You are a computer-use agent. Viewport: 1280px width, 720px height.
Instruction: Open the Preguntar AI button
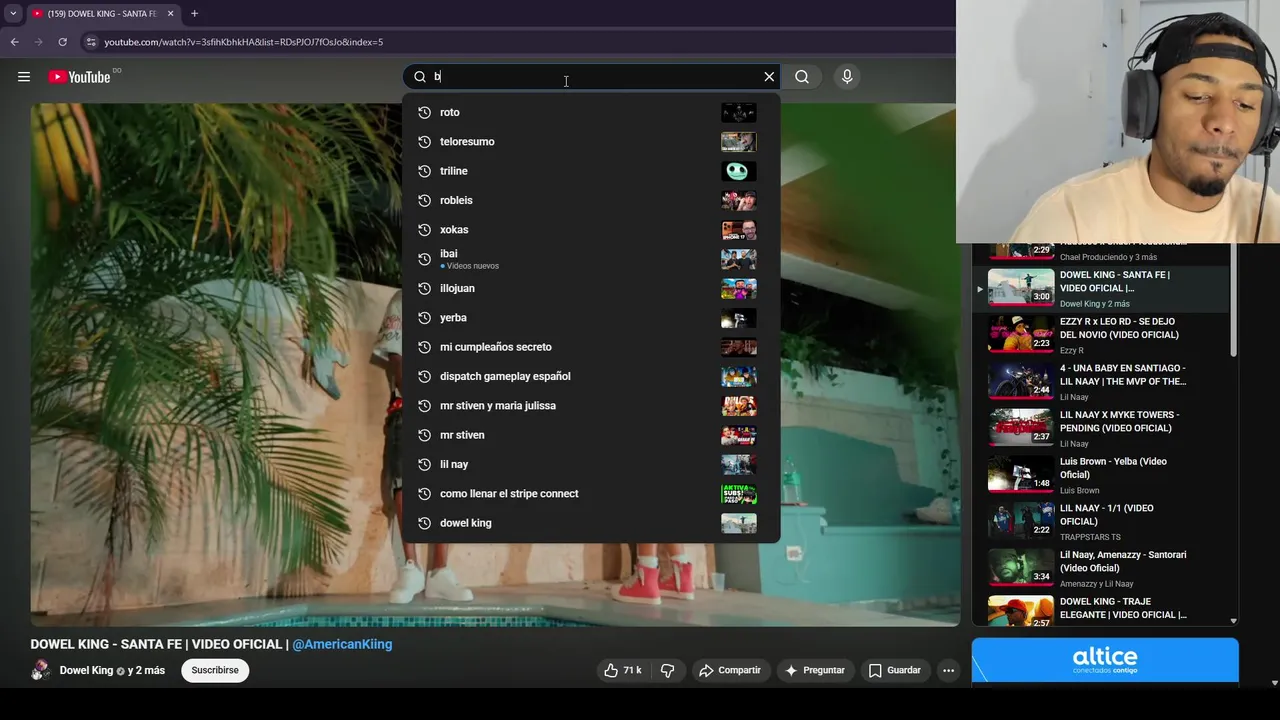815,670
